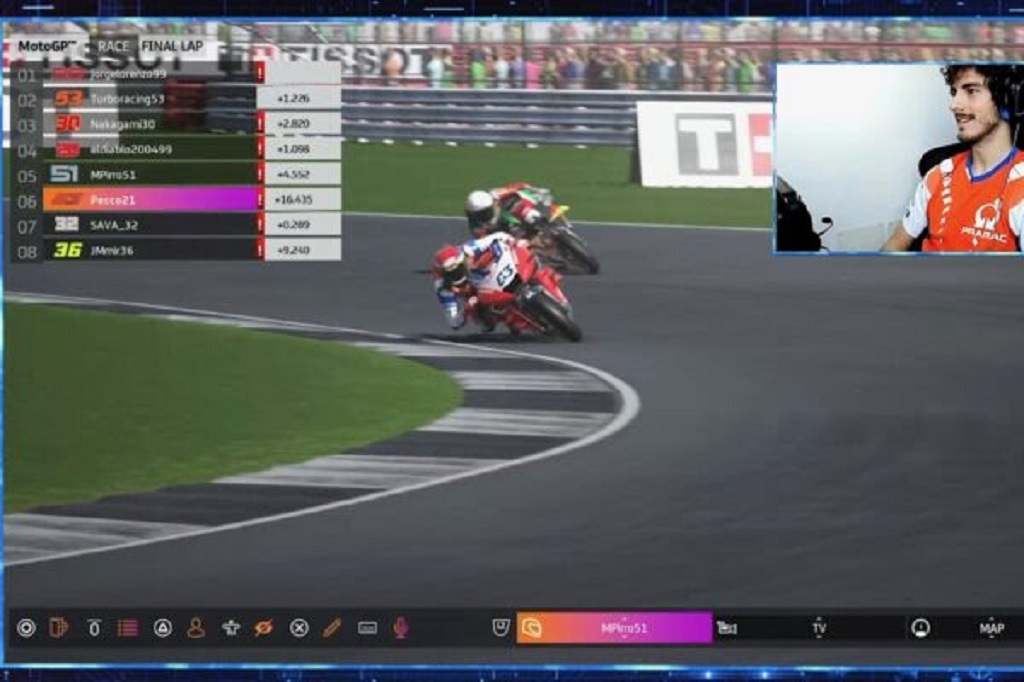This screenshot has width=1024, height=682.
Task: Click the red exclamation marker on the Pecco21 row
Action: [x=261, y=199]
